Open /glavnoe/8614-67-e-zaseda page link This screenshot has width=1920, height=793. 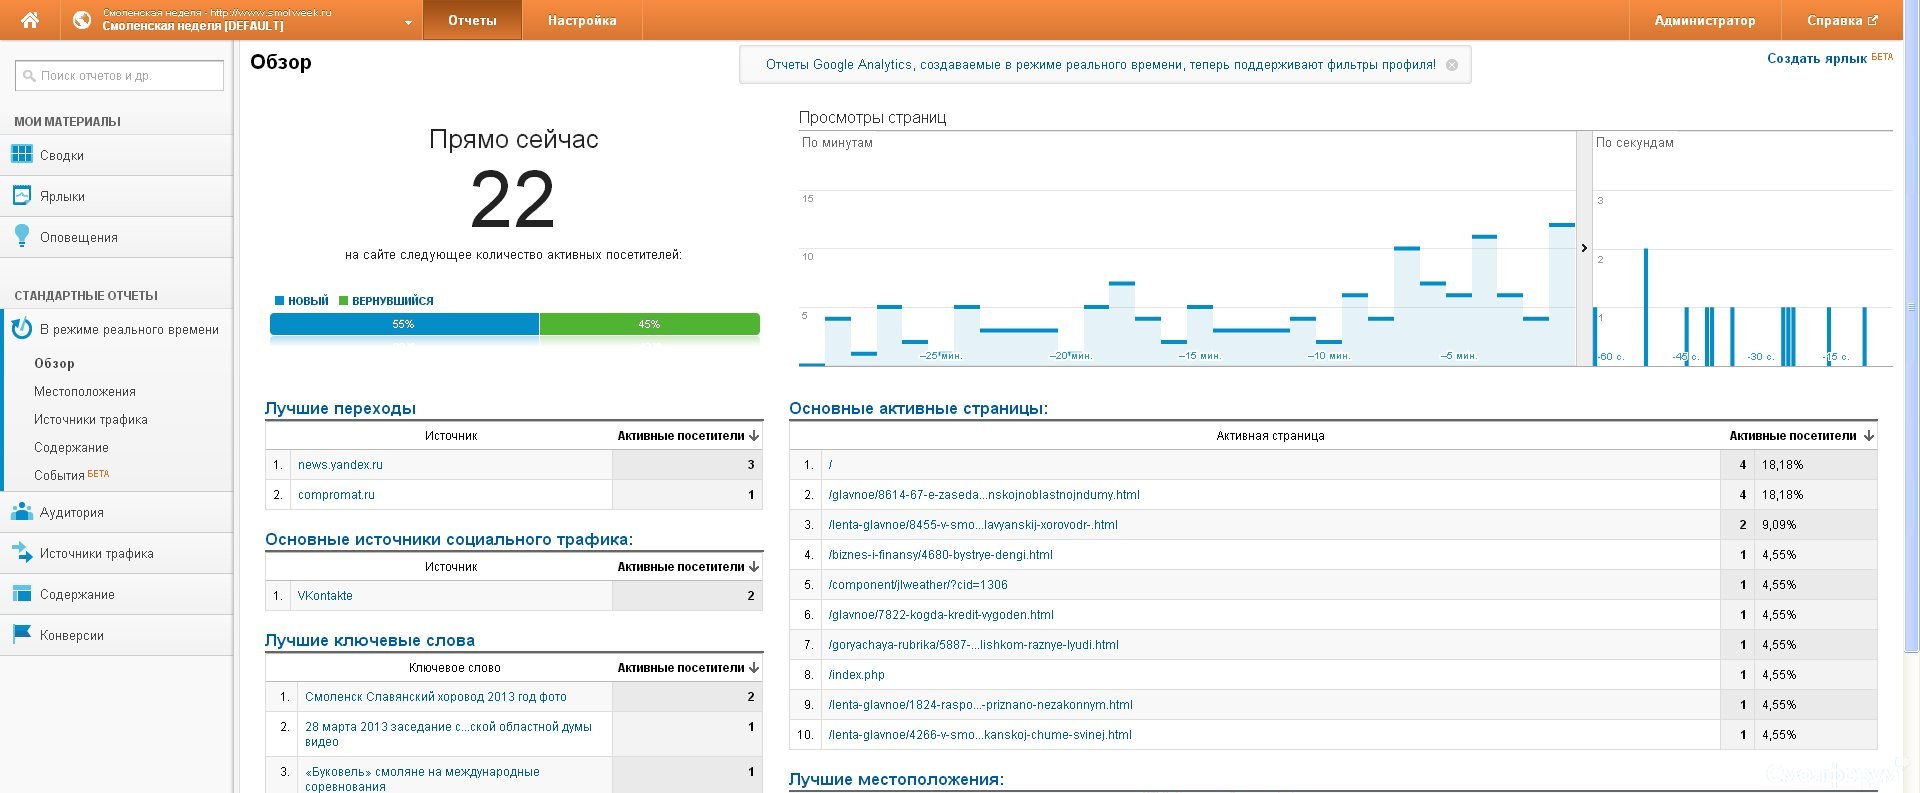pos(984,495)
